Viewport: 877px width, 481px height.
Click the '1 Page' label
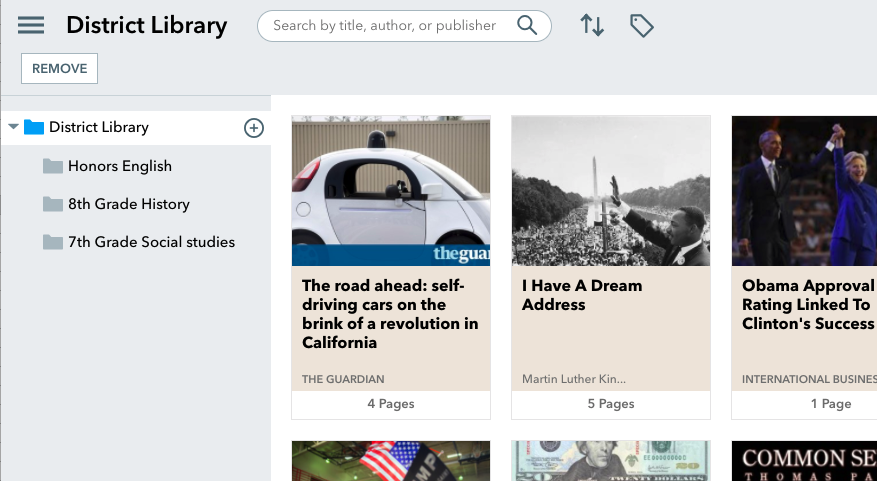(831, 404)
